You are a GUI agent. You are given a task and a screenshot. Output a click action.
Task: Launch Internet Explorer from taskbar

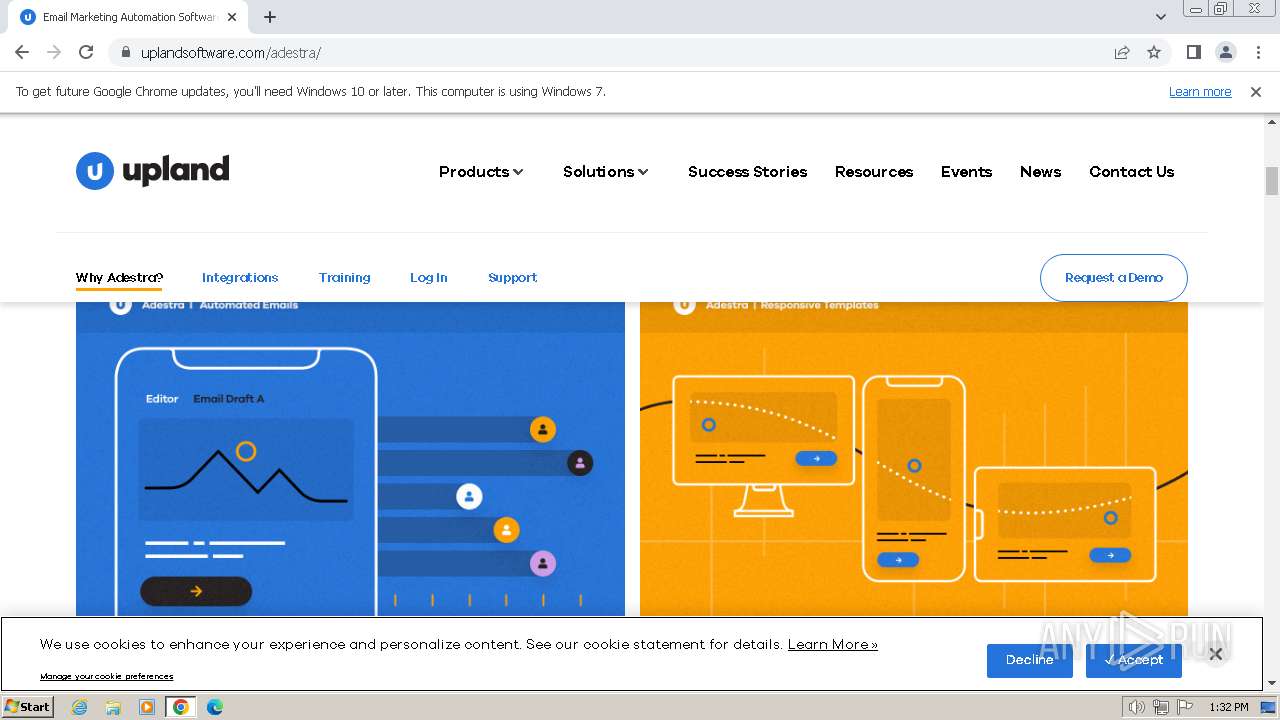click(x=80, y=707)
